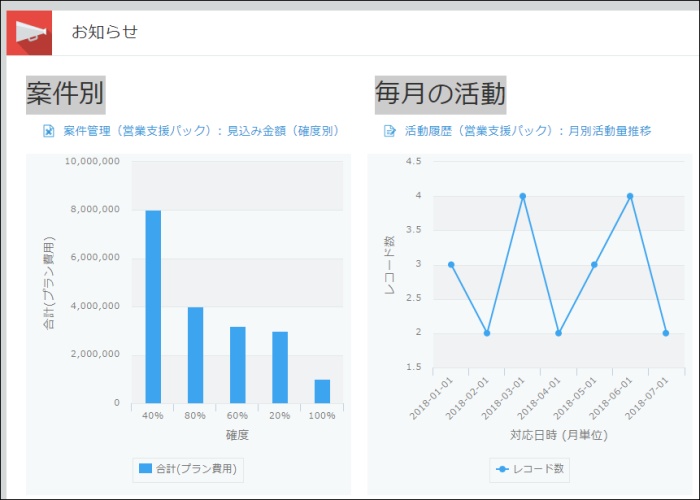Screen dimensions: 700x500
Task: Click the red megaphone announcement icon
Action: click(29, 32)
